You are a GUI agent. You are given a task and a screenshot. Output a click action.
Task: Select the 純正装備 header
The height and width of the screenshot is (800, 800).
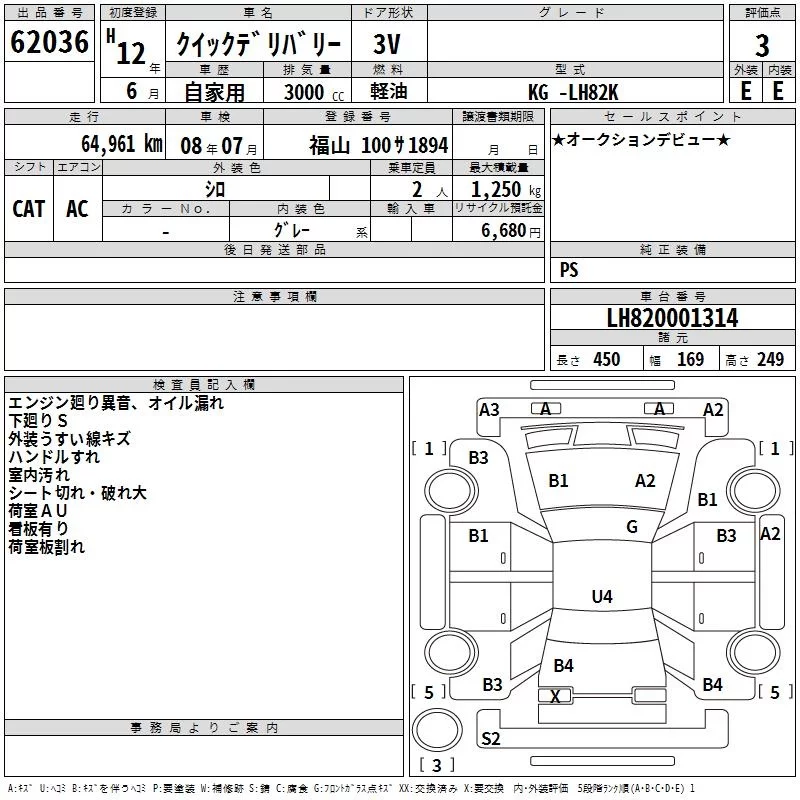pos(672,249)
